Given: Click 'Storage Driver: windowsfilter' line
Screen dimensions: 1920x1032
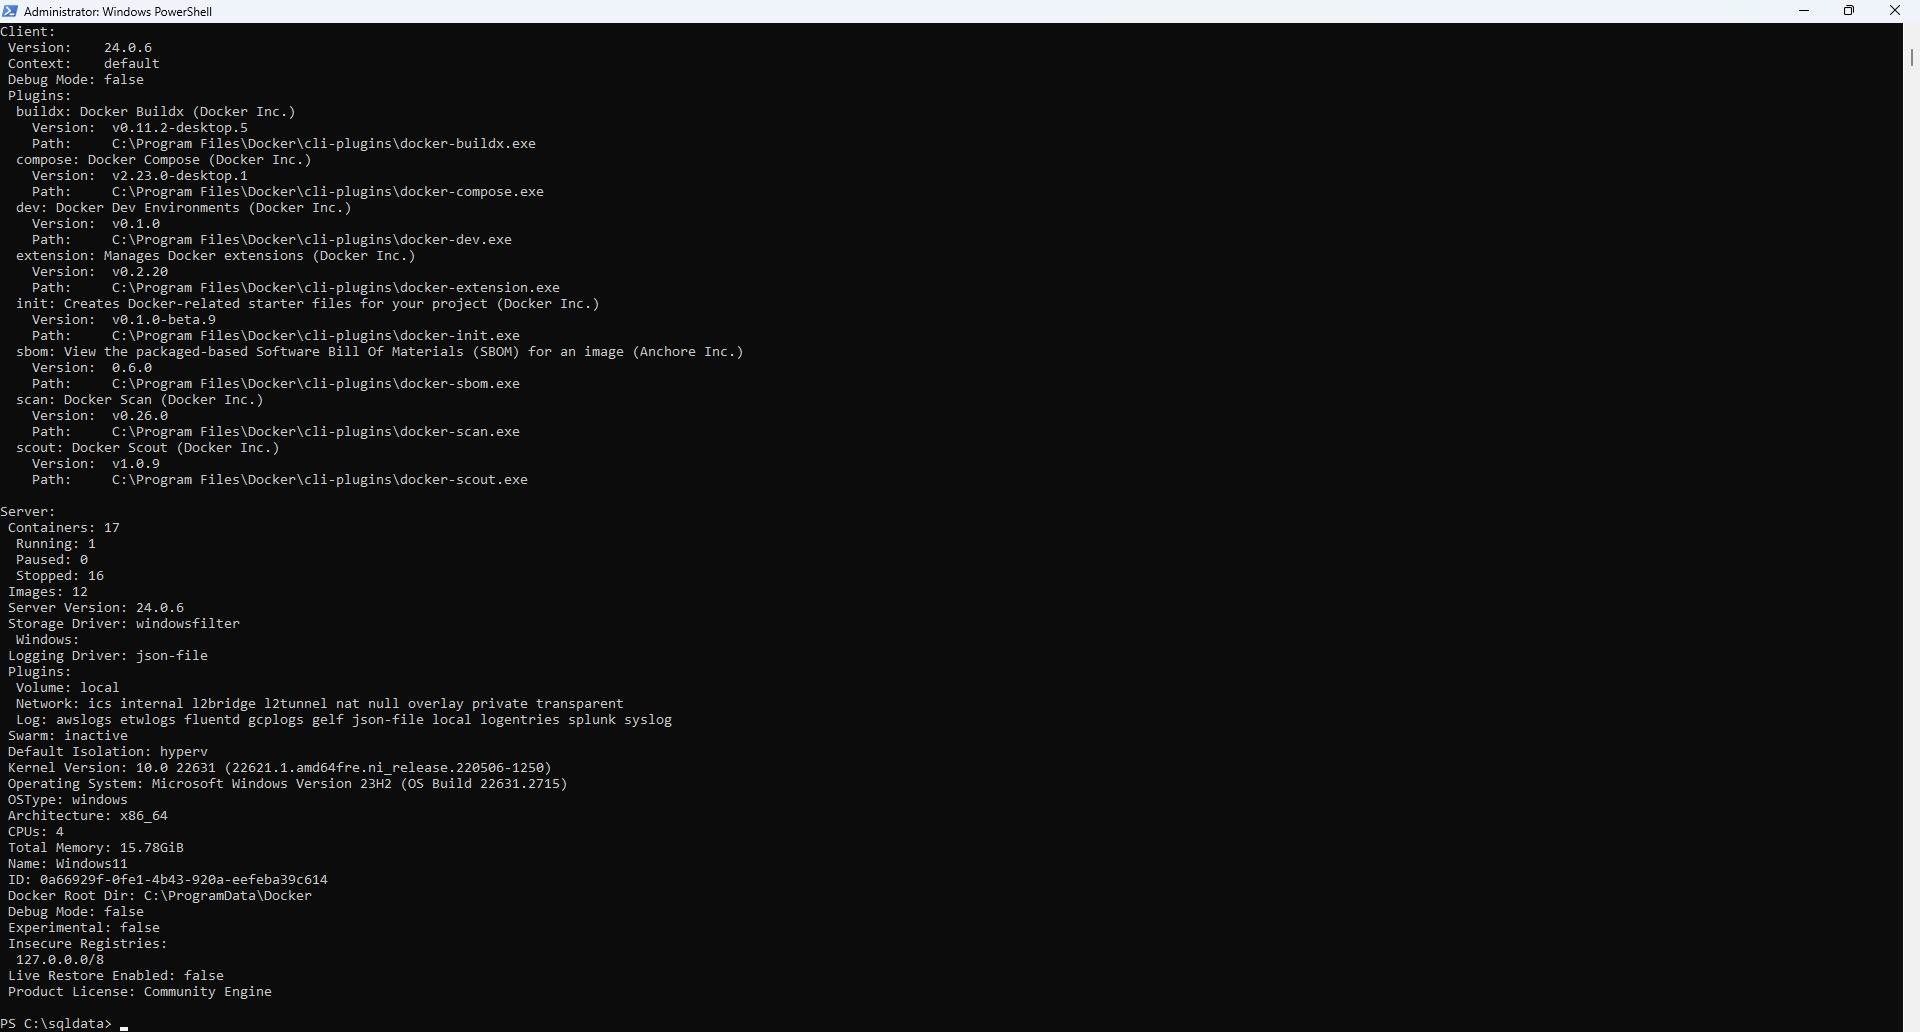Looking at the screenshot, I should tap(124, 624).
